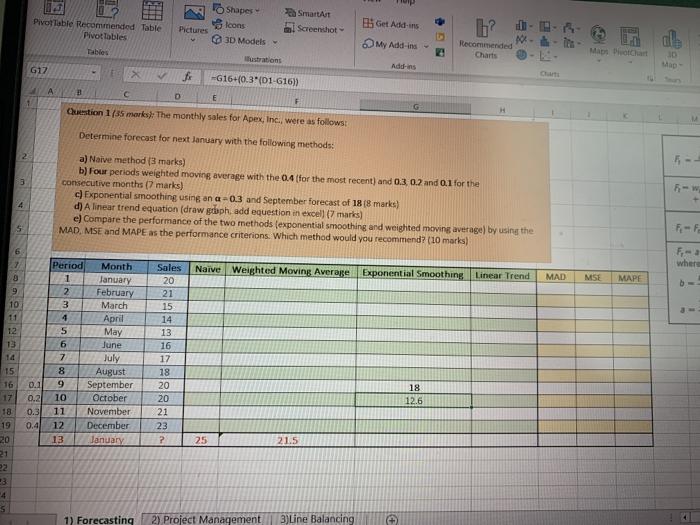700x525 pixels.
Task: Click the Select All corner triangle
Action: click(x=32, y=92)
